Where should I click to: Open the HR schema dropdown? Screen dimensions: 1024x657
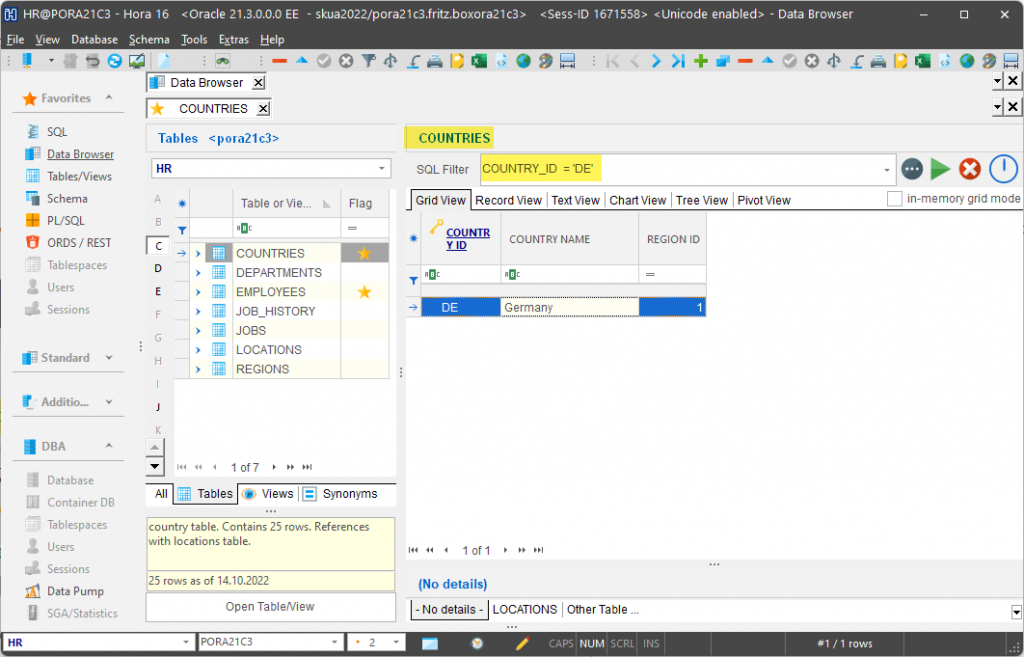[x=380, y=168]
